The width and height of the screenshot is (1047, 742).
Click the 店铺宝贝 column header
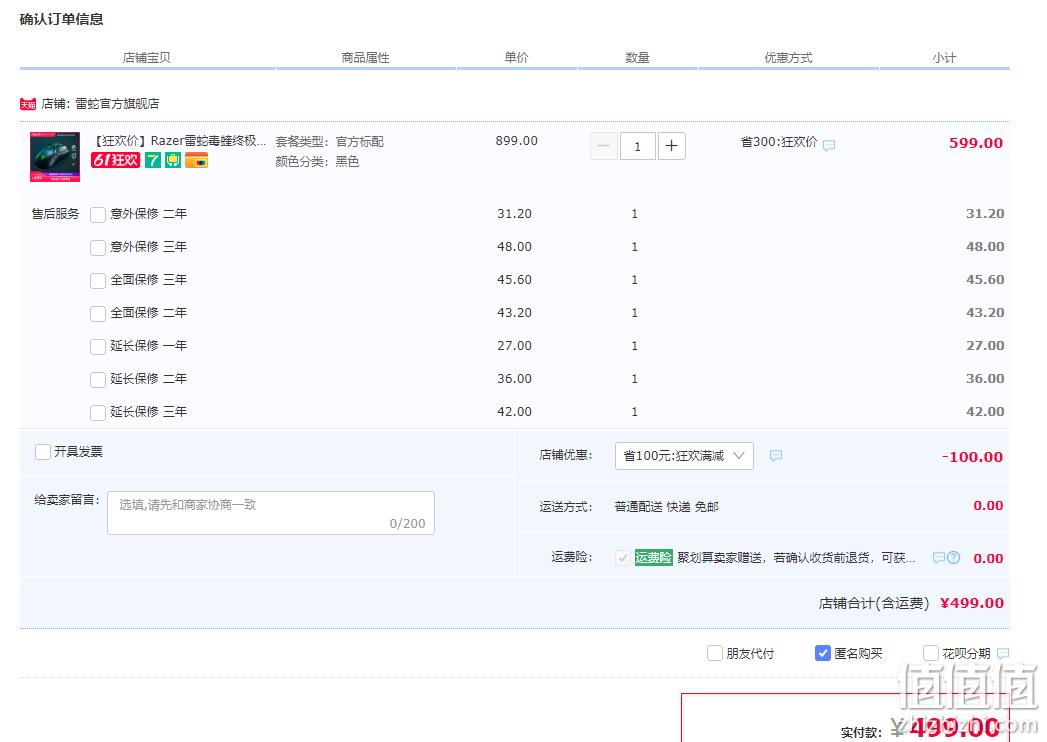point(146,57)
